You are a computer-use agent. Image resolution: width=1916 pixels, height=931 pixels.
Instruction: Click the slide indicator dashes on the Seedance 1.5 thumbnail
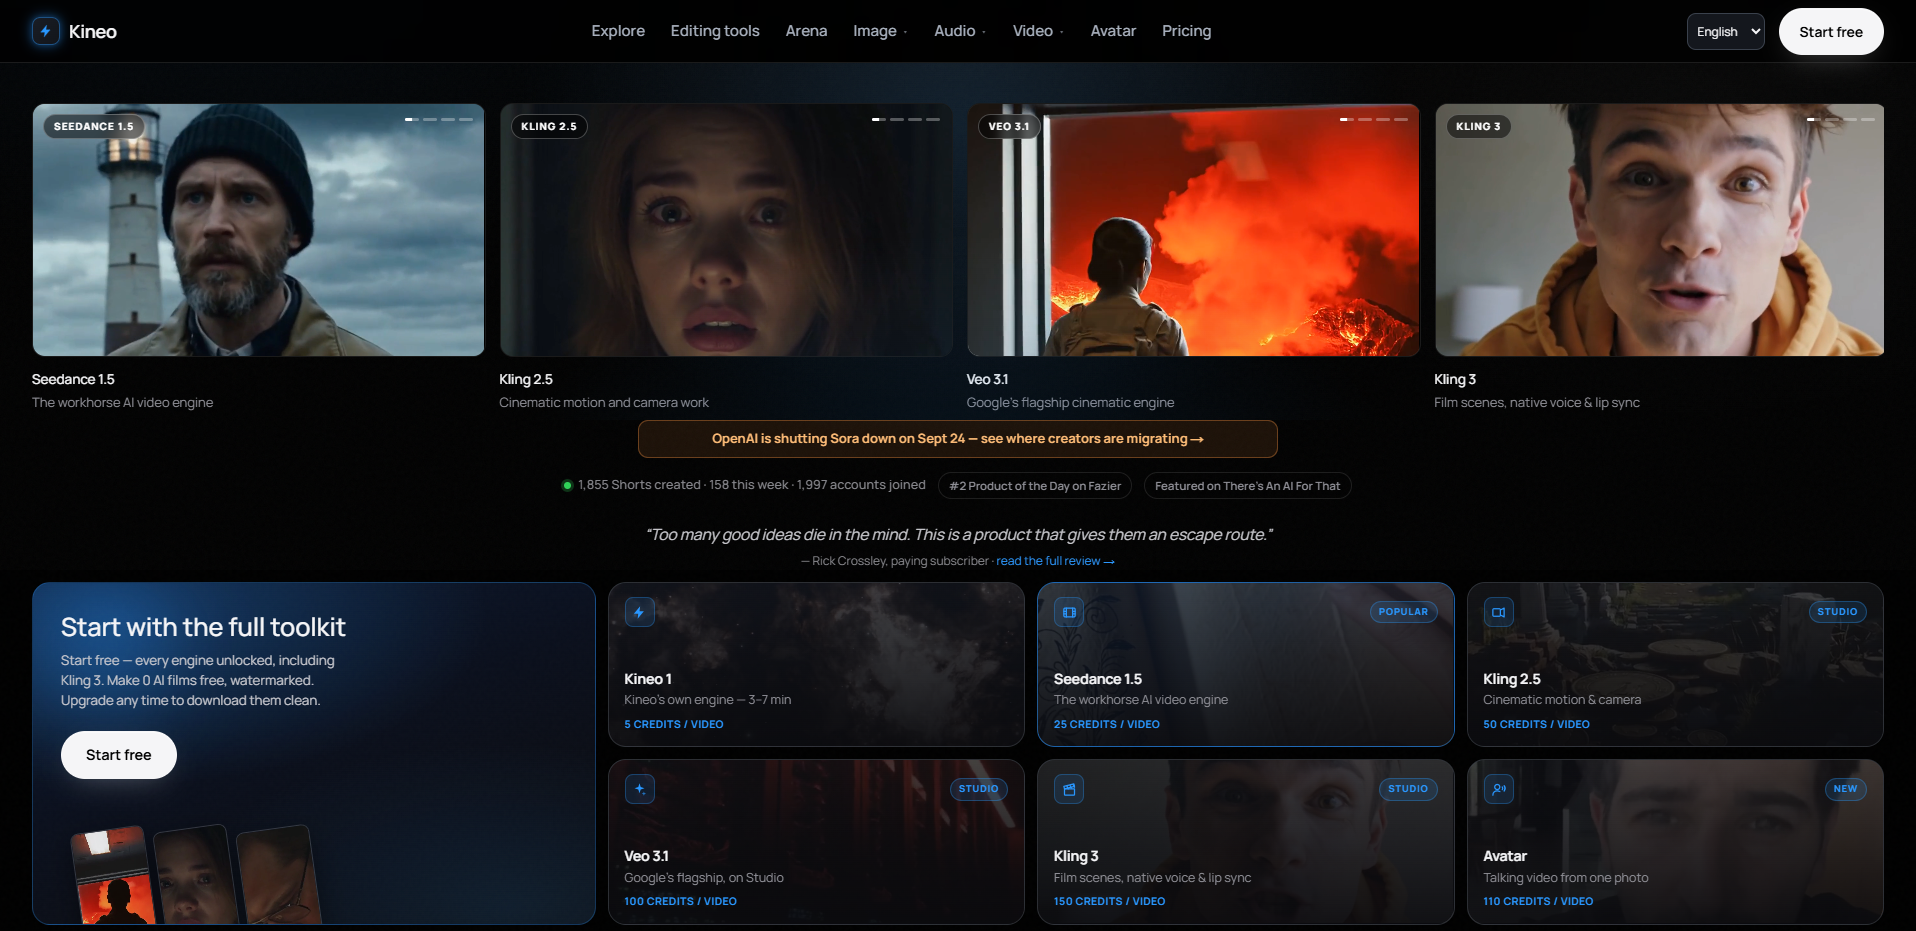pyautogui.click(x=439, y=119)
